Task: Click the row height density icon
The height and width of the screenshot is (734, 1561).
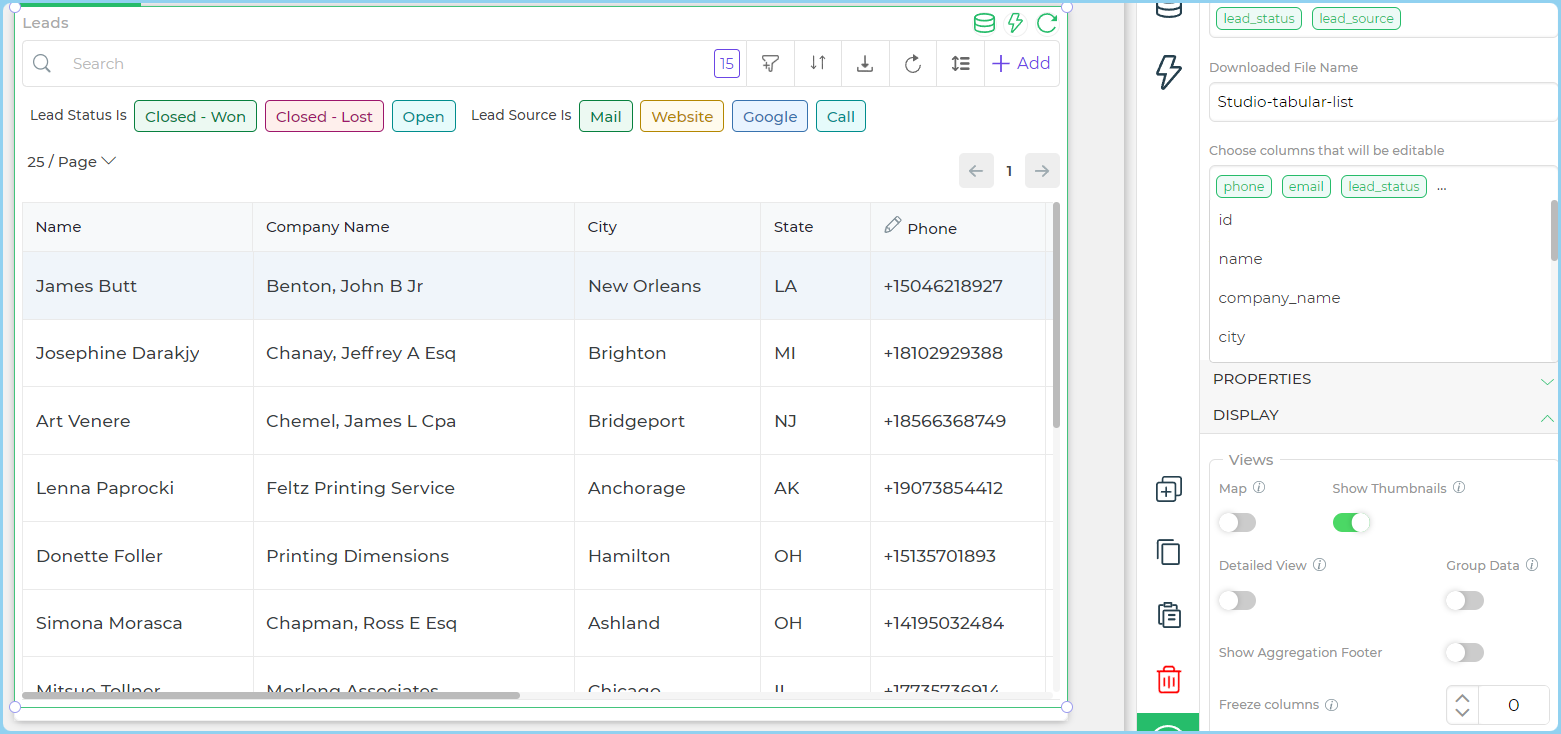Action: coord(960,64)
